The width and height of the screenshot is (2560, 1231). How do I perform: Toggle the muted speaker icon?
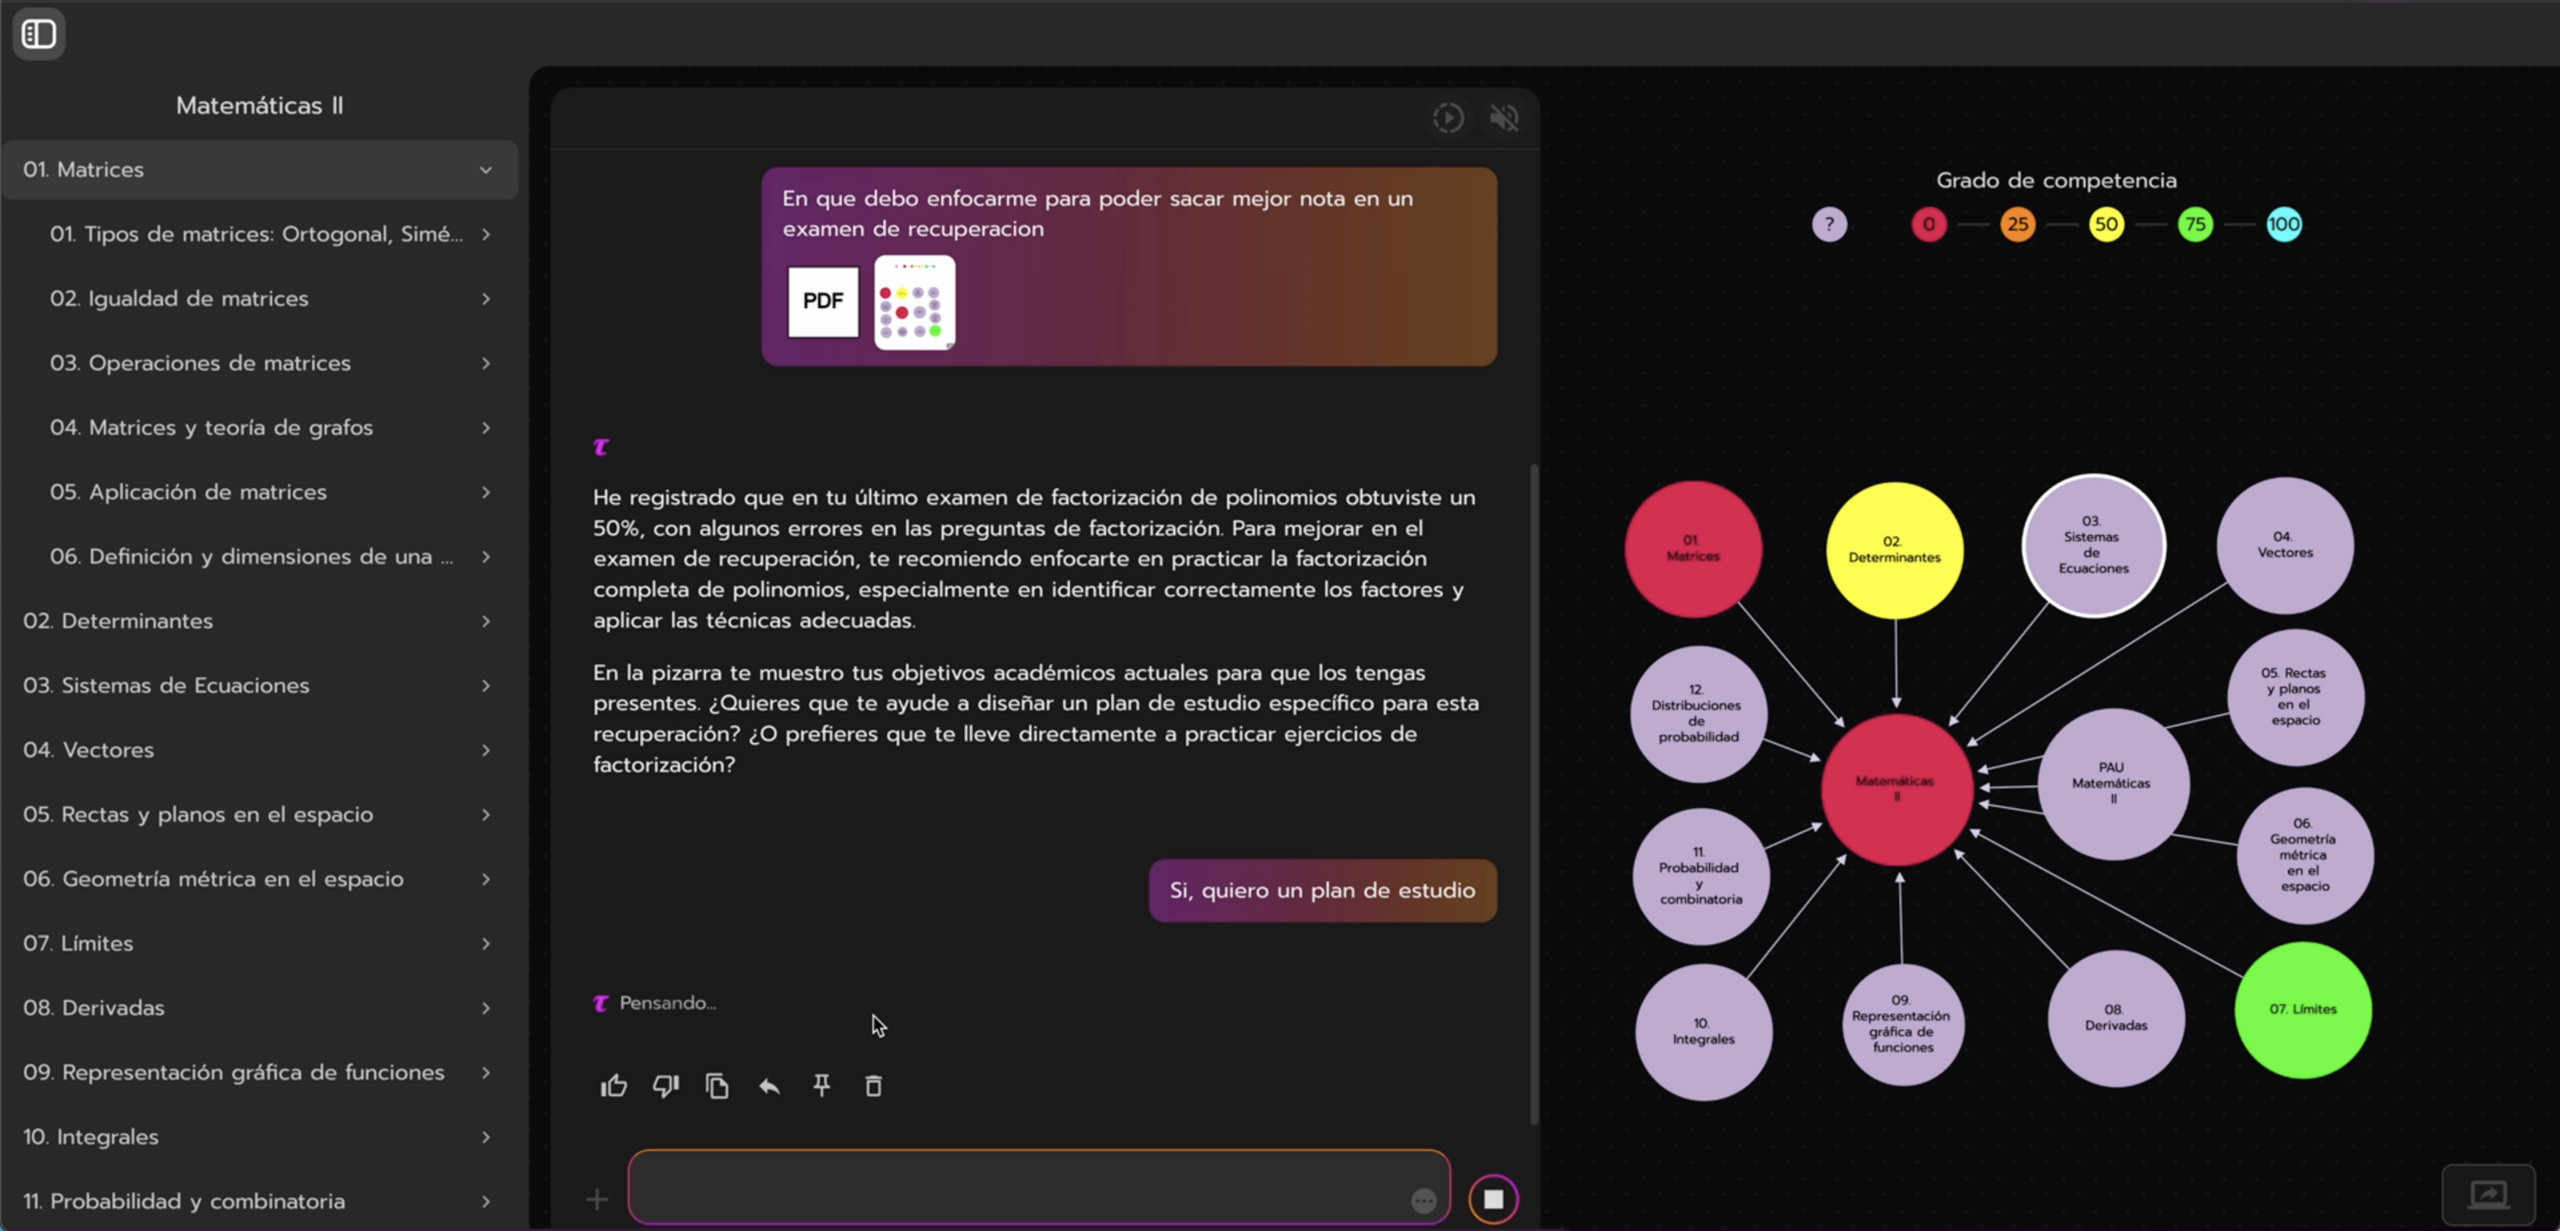[1504, 118]
